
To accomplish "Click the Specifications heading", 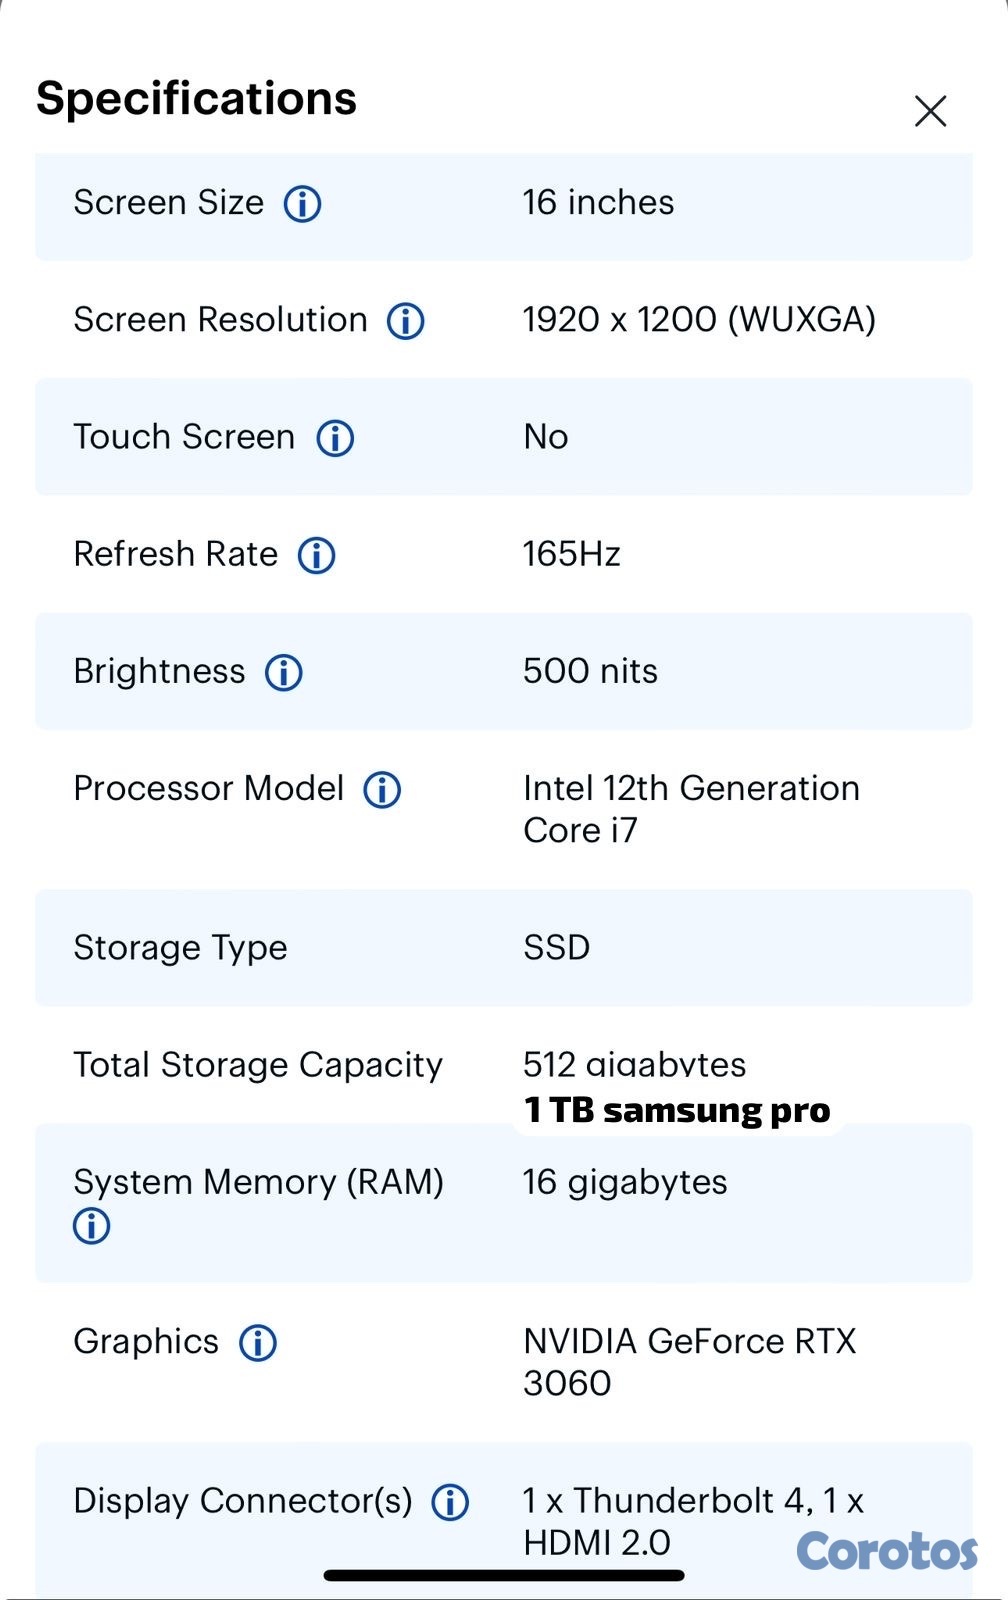I will (196, 98).
